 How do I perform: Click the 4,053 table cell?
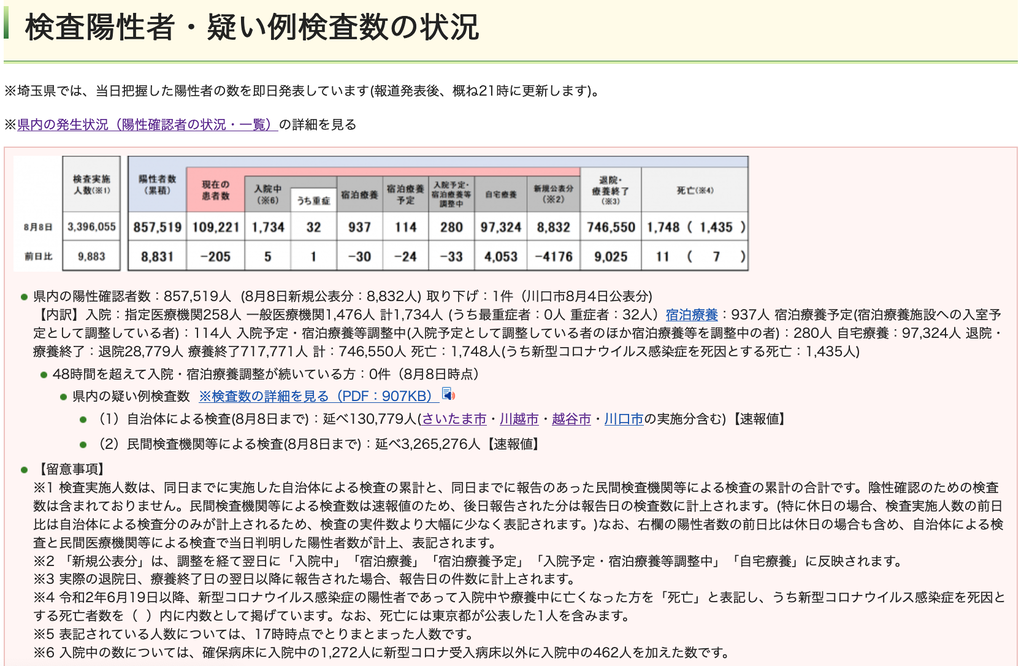(x=501, y=257)
